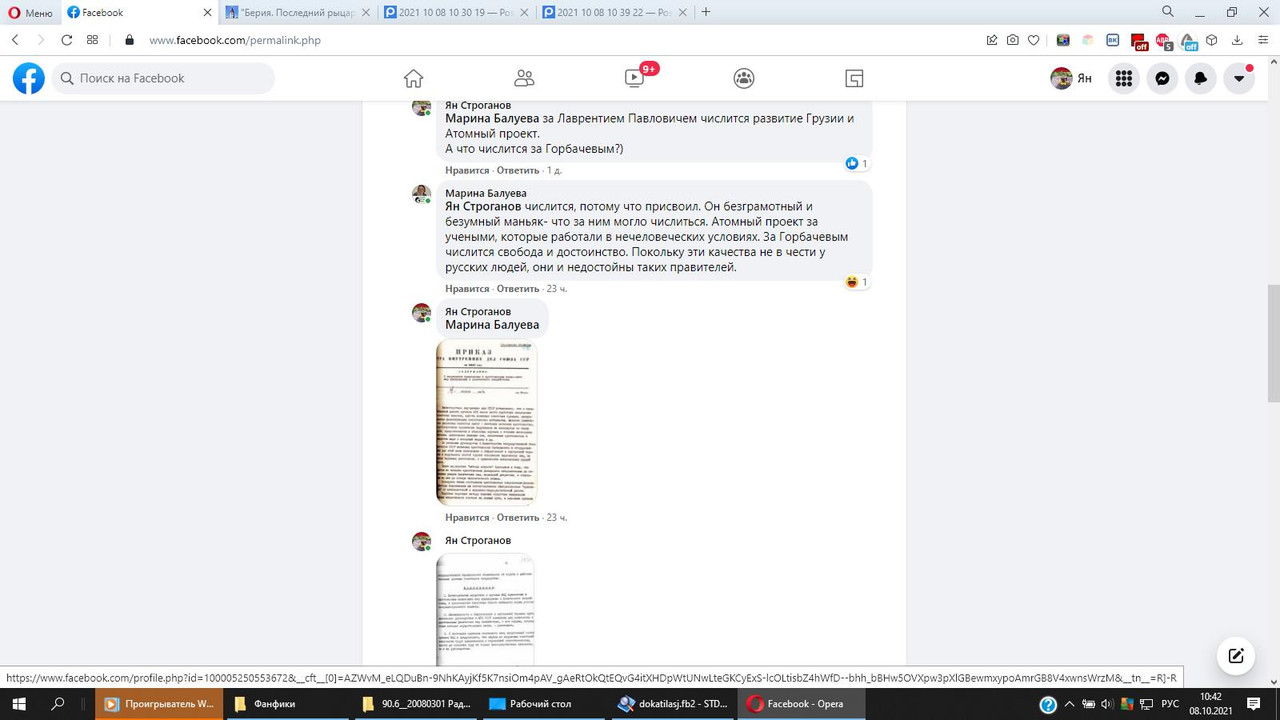Add page to bookmarks with heart icon
Image resolution: width=1280 pixels, height=720 pixels.
click(1034, 40)
